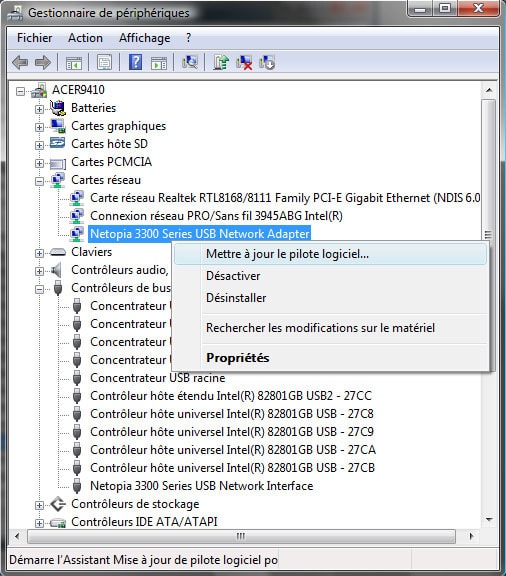Choose Mettre à jour le pilote logiciel...
The width and height of the screenshot is (506, 576).
point(331,254)
